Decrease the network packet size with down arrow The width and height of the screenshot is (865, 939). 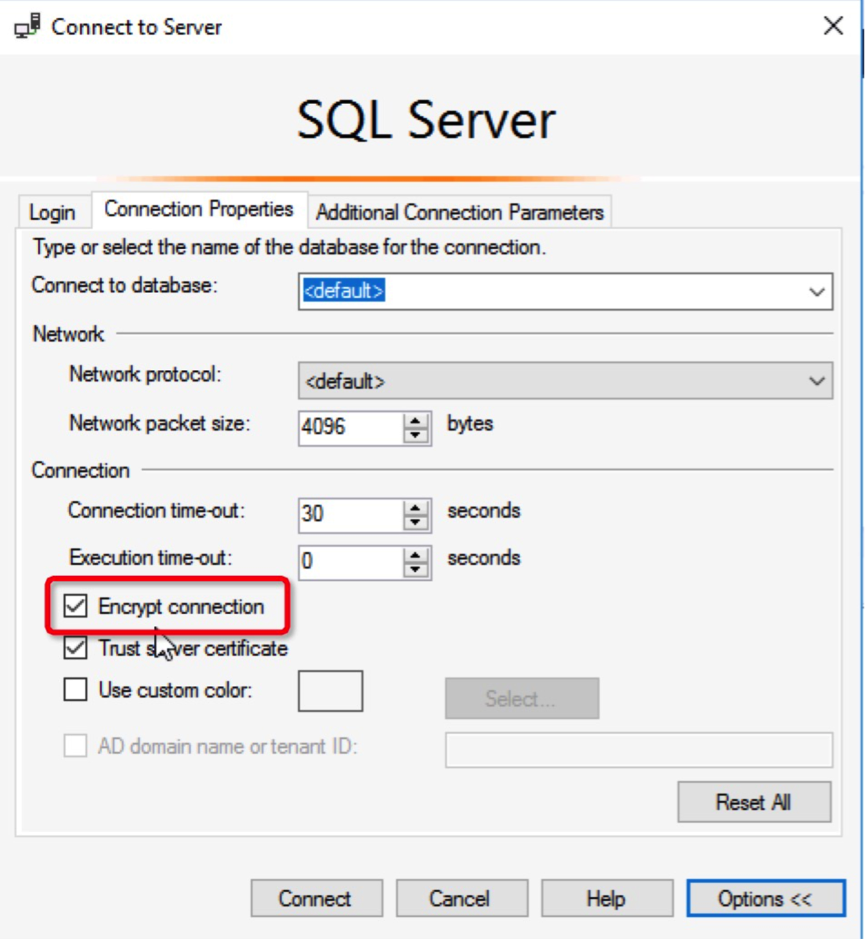(x=416, y=435)
